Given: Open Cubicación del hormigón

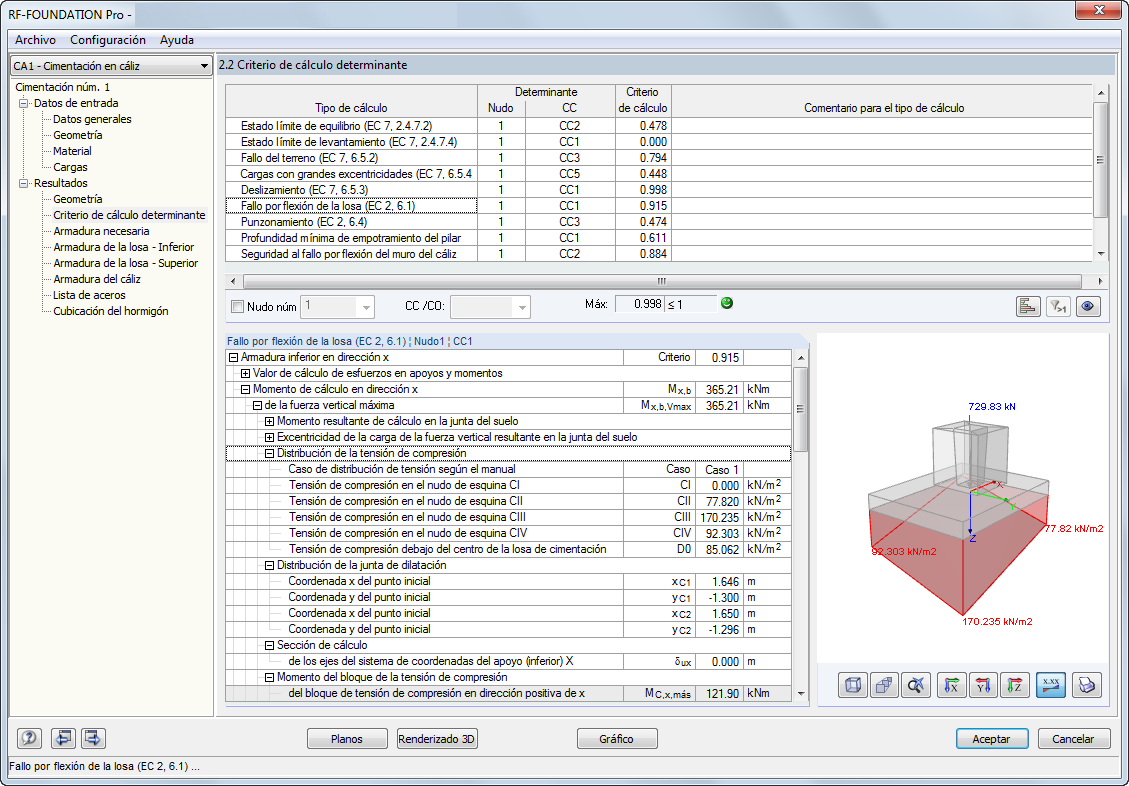Looking at the screenshot, I should tap(110, 311).
